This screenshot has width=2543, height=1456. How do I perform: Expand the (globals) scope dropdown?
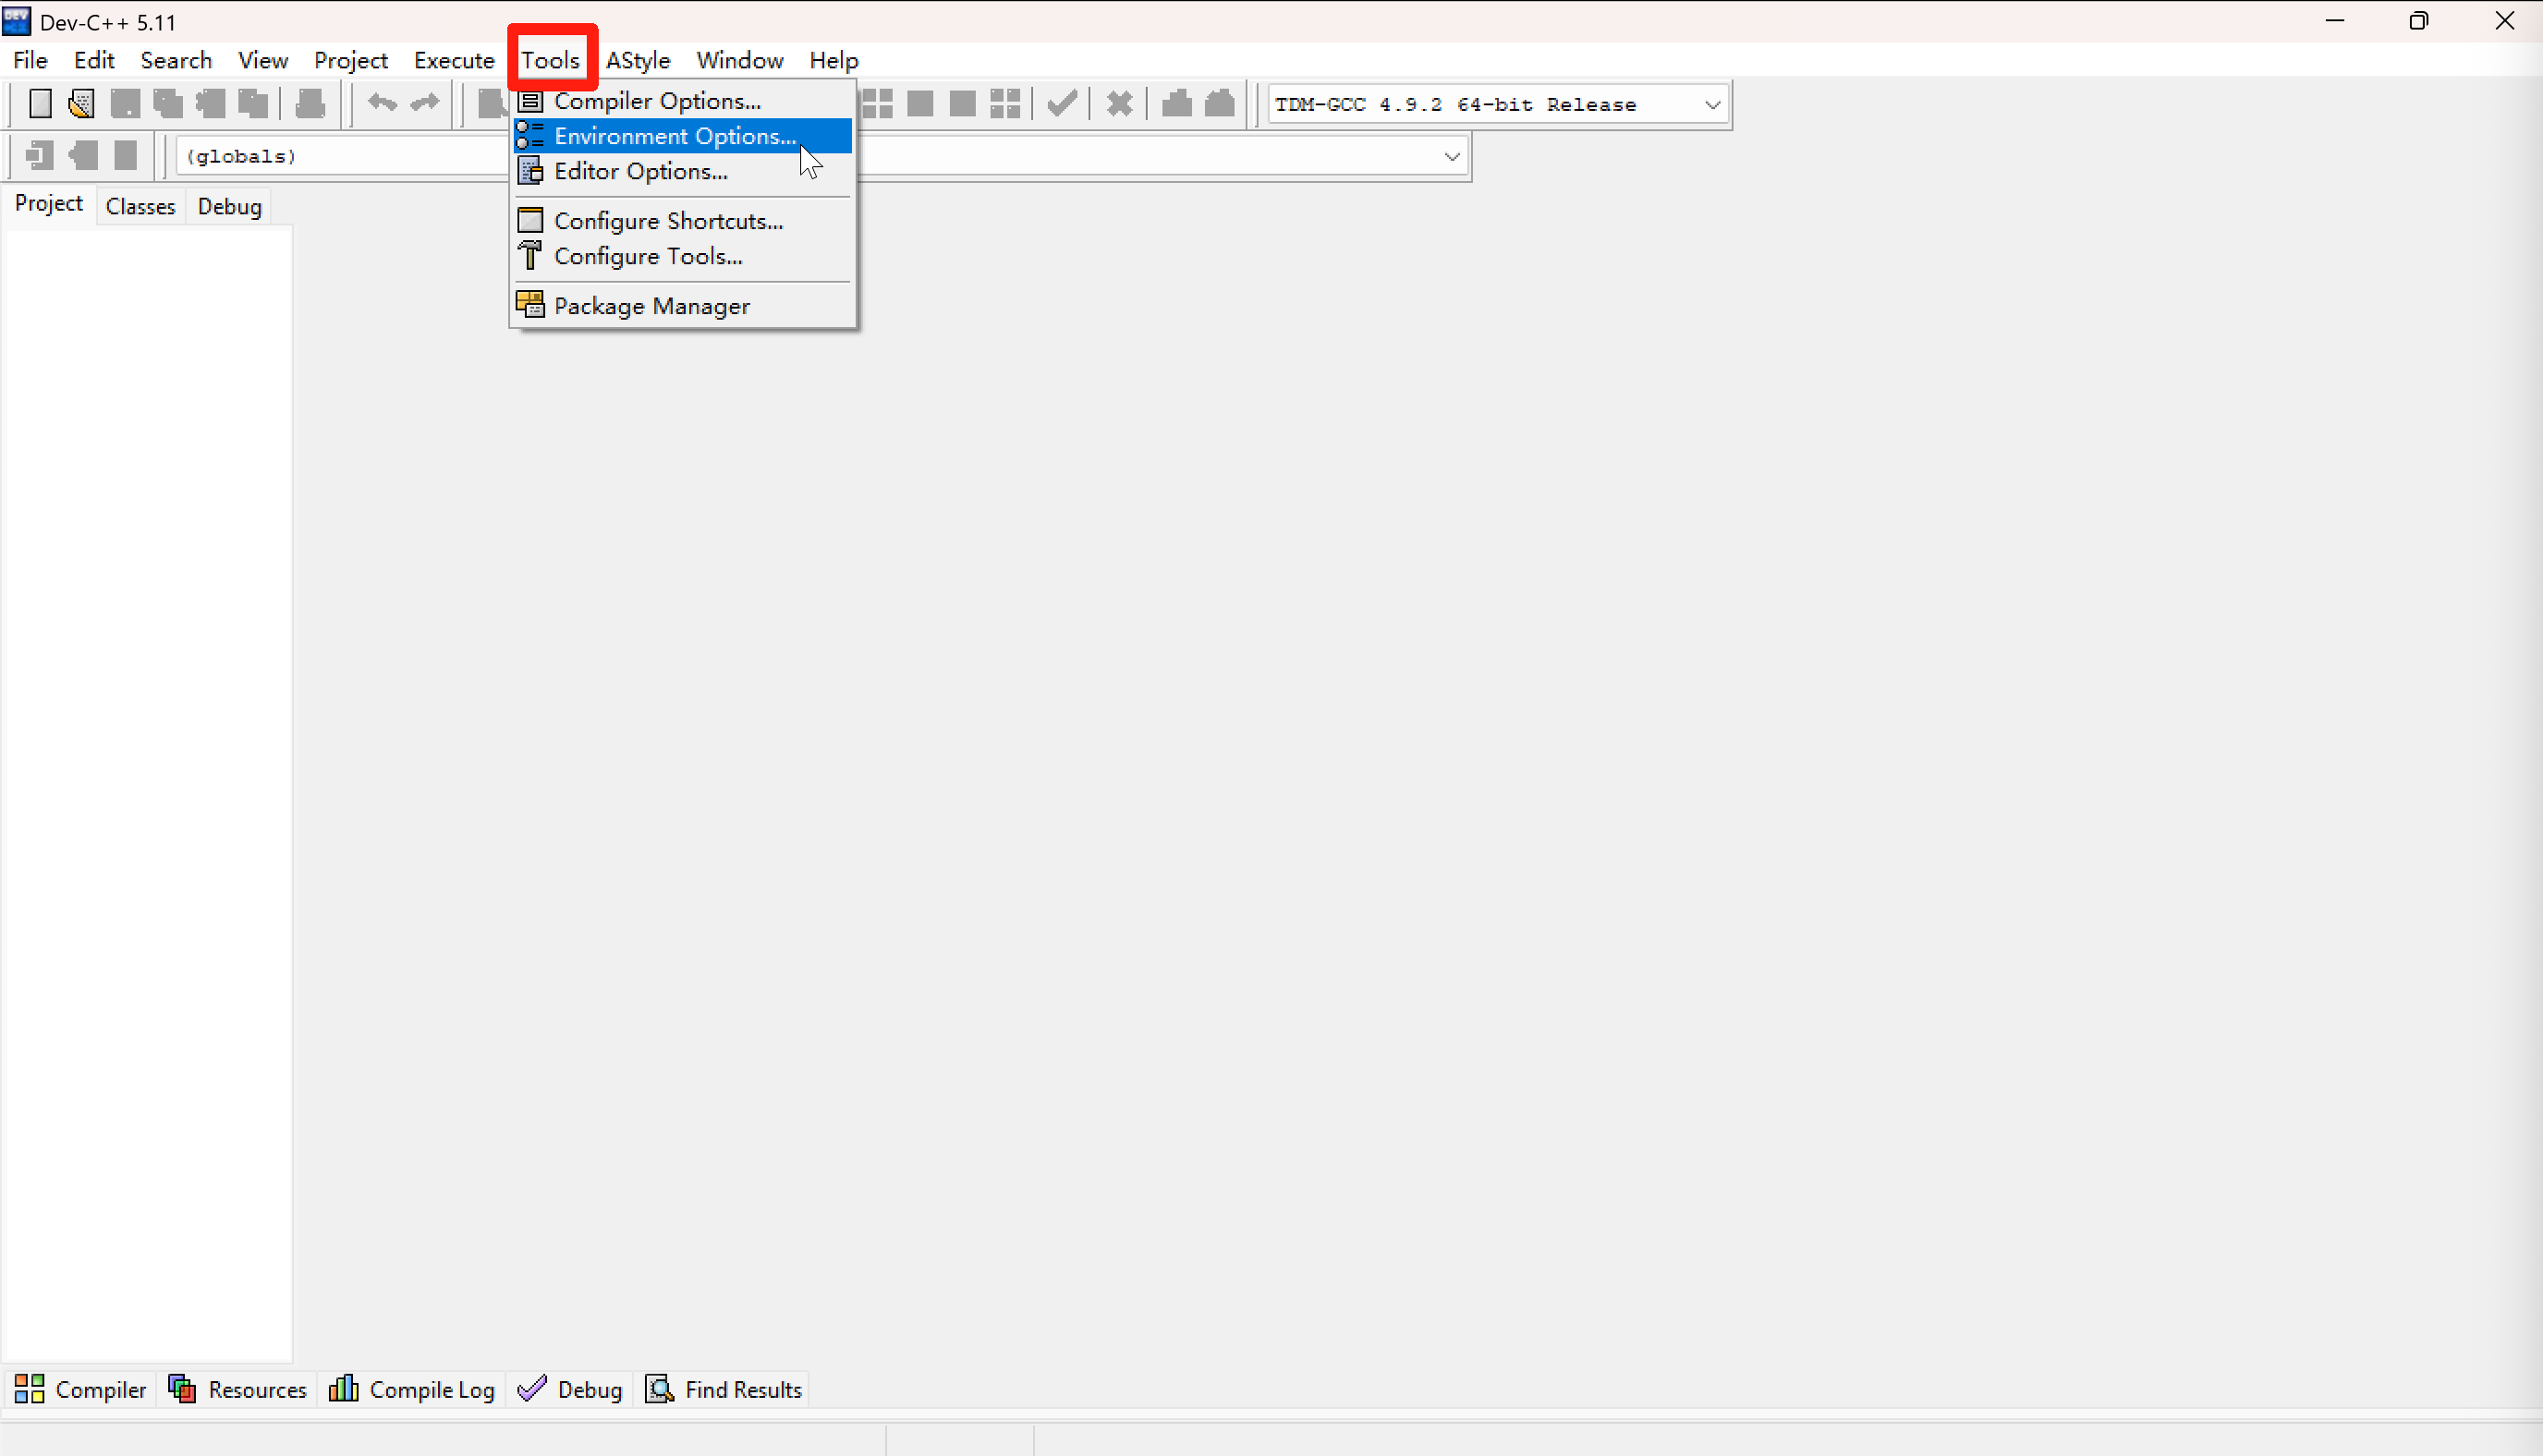[340, 156]
